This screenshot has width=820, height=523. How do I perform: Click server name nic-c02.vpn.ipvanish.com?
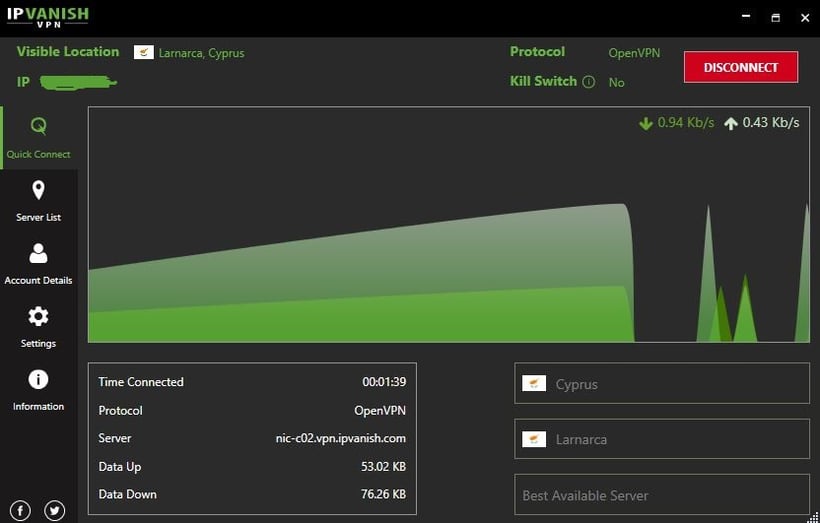click(x=340, y=438)
